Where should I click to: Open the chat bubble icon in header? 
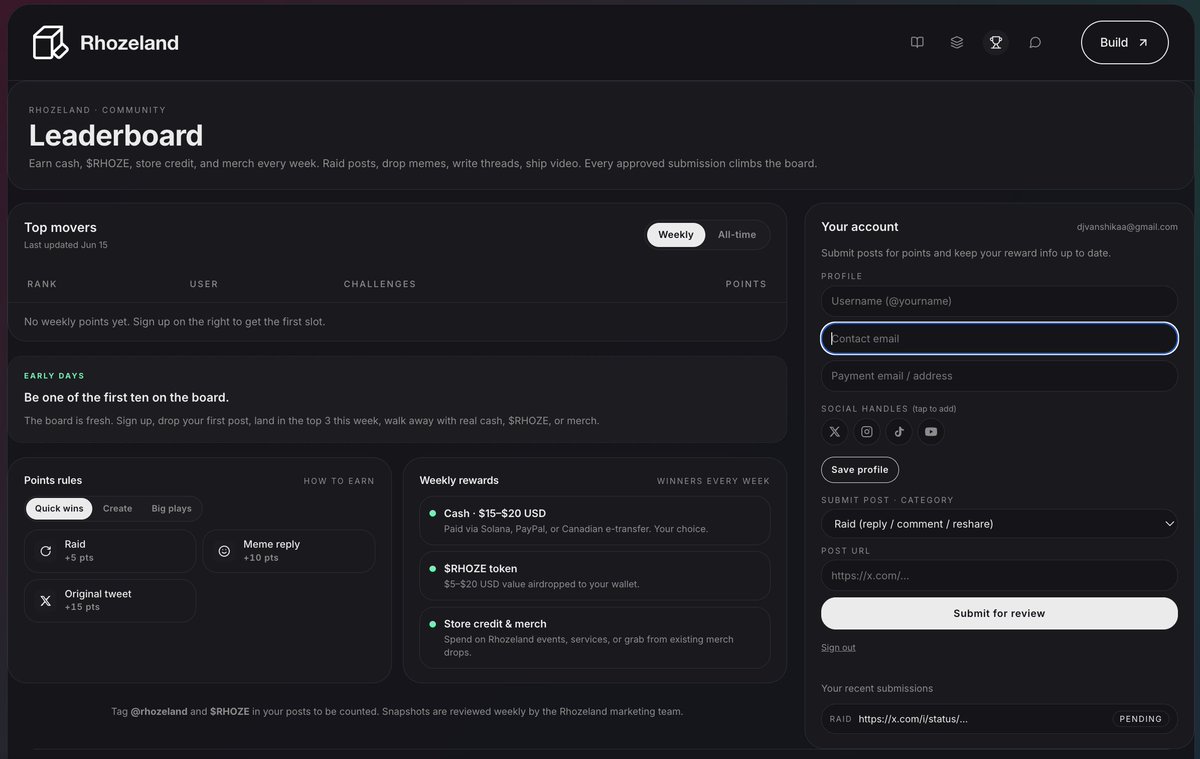1035,42
